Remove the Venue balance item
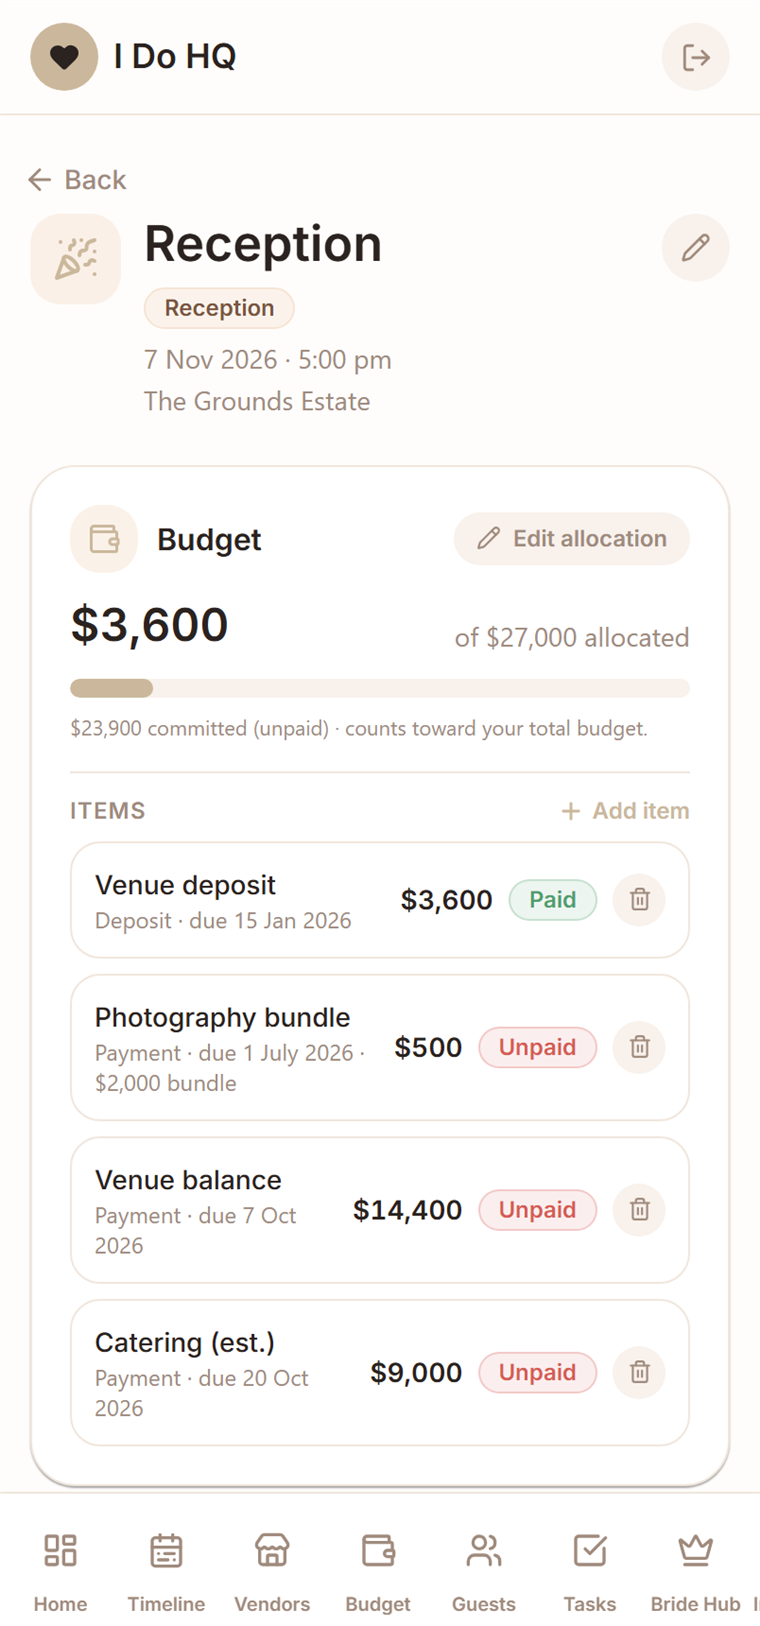Viewport: 760px width, 1626px height. (639, 1210)
